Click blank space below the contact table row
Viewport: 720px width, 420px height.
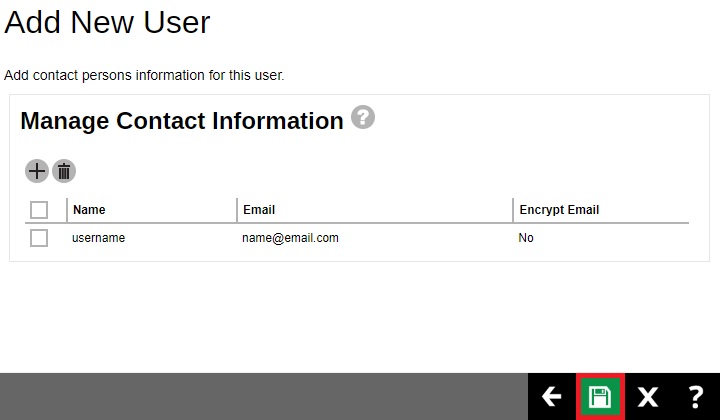(360, 310)
